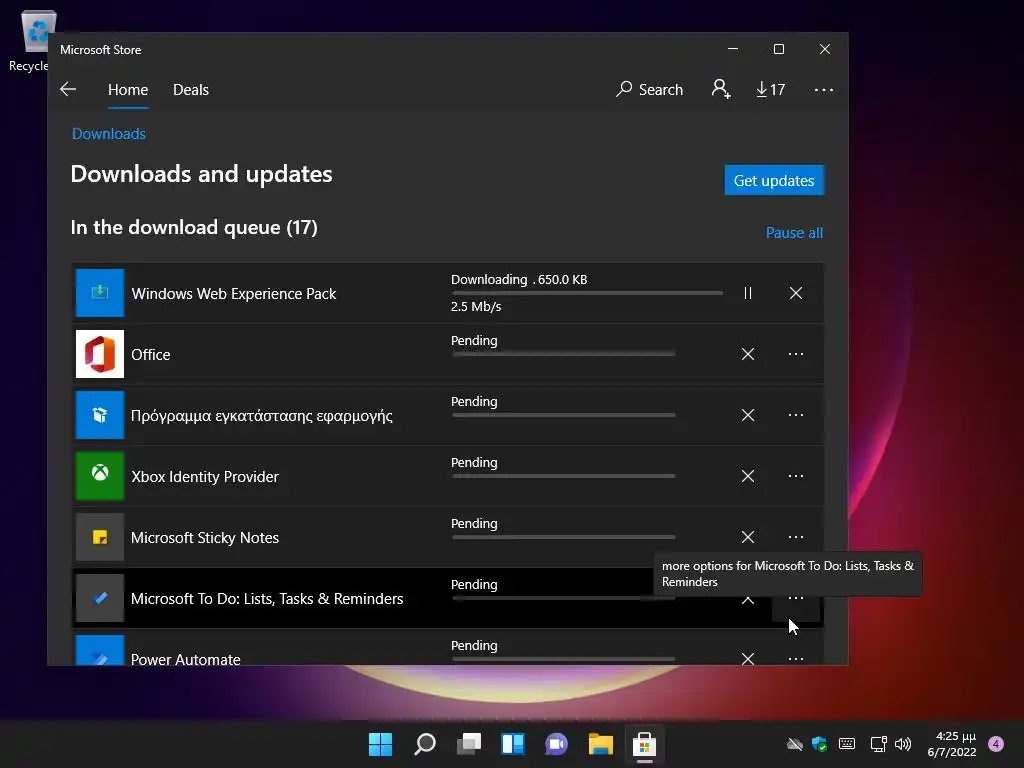Viewport: 1024px width, 768px height.
Task: Click Windows Web Experience Pack app icon
Action: tap(100, 293)
